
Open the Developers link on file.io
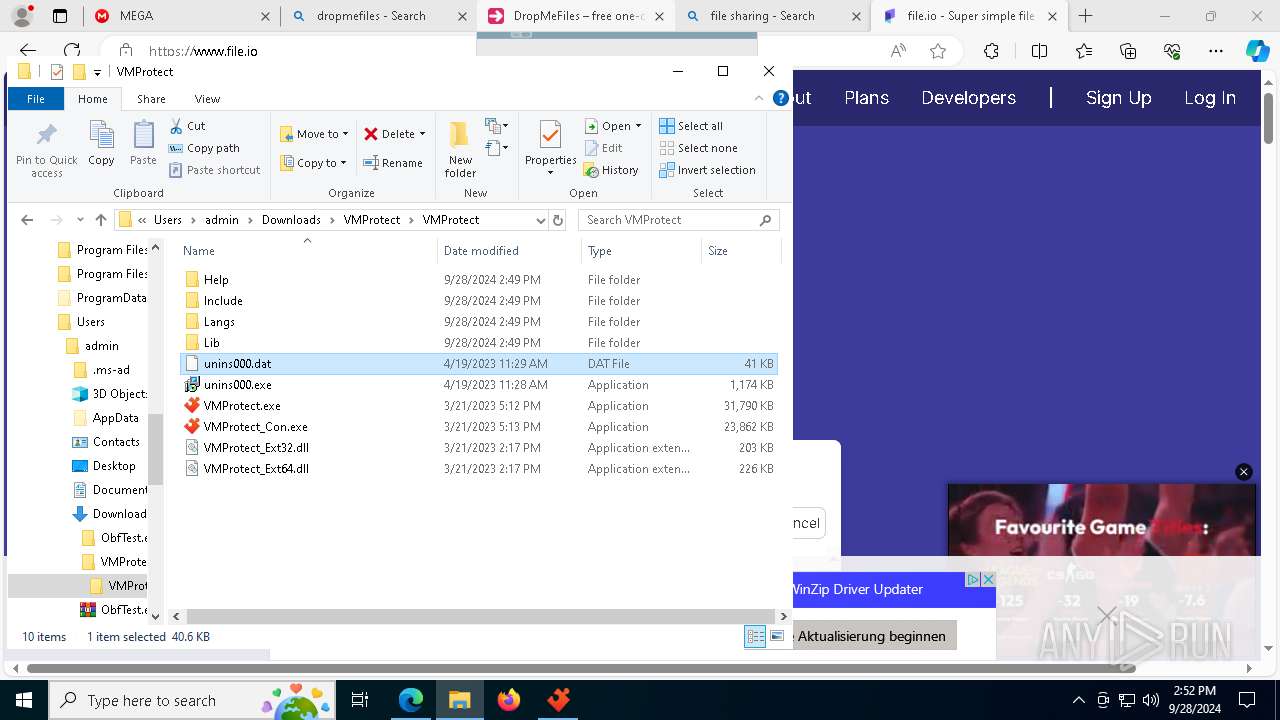click(968, 98)
